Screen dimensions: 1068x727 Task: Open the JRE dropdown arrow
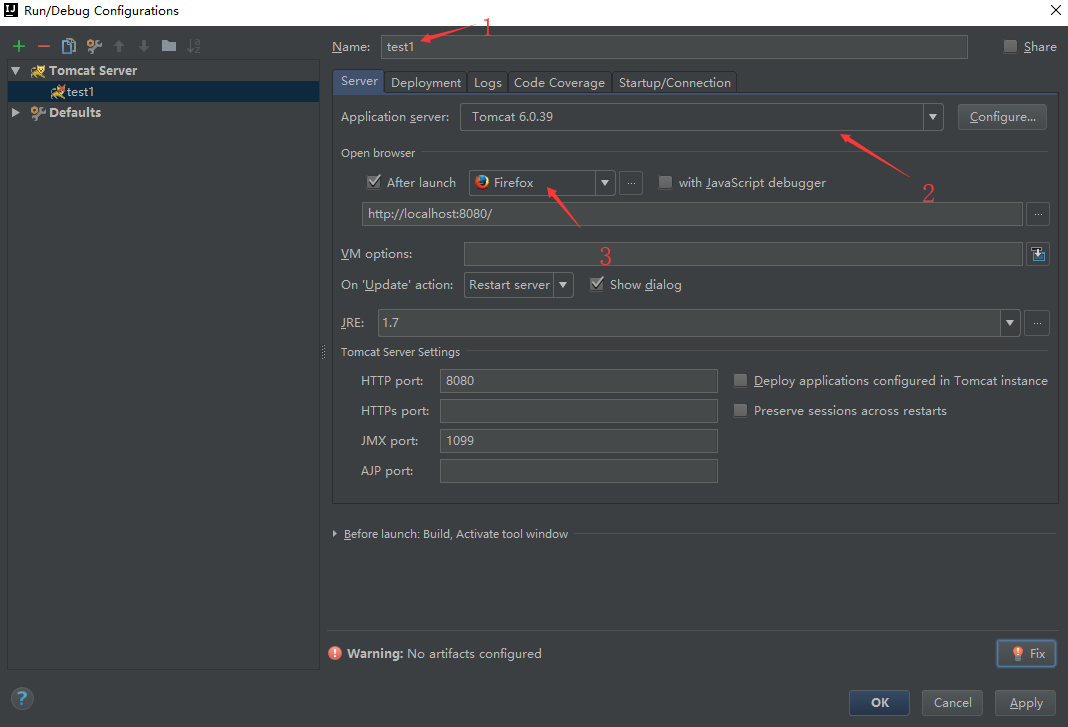pos(1010,323)
